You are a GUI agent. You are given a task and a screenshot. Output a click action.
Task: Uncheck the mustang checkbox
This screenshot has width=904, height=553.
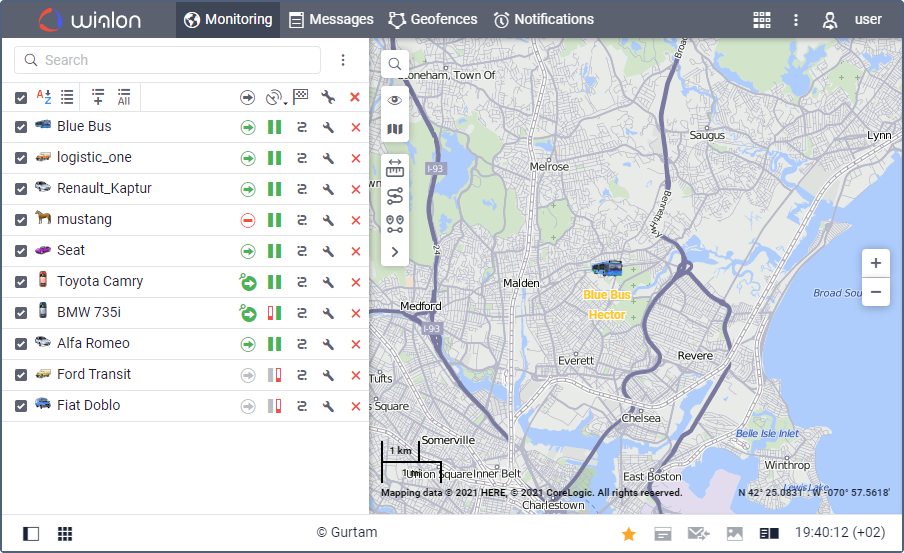click(x=21, y=220)
